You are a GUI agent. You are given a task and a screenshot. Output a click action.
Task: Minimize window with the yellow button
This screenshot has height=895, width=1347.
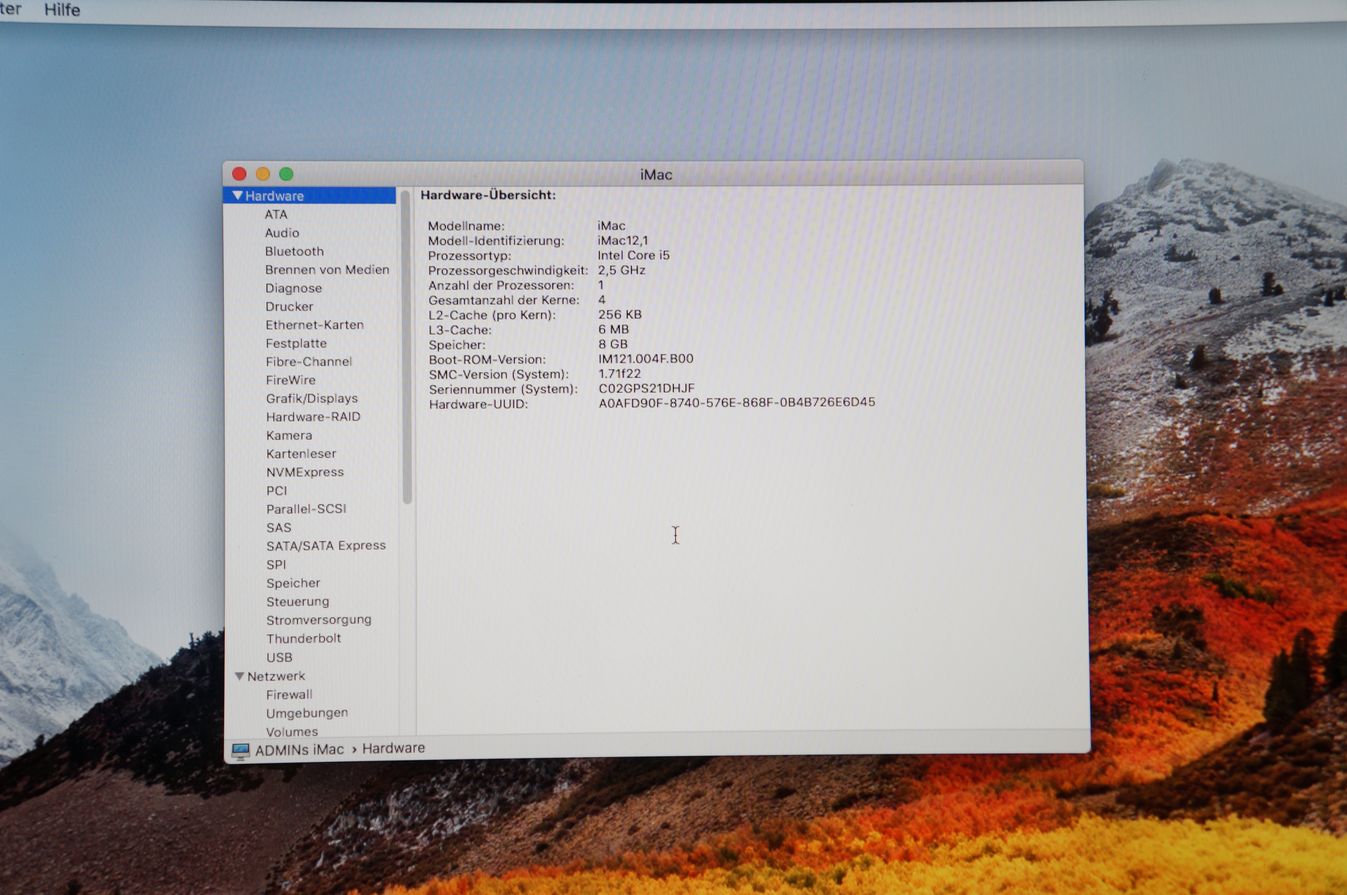263,174
